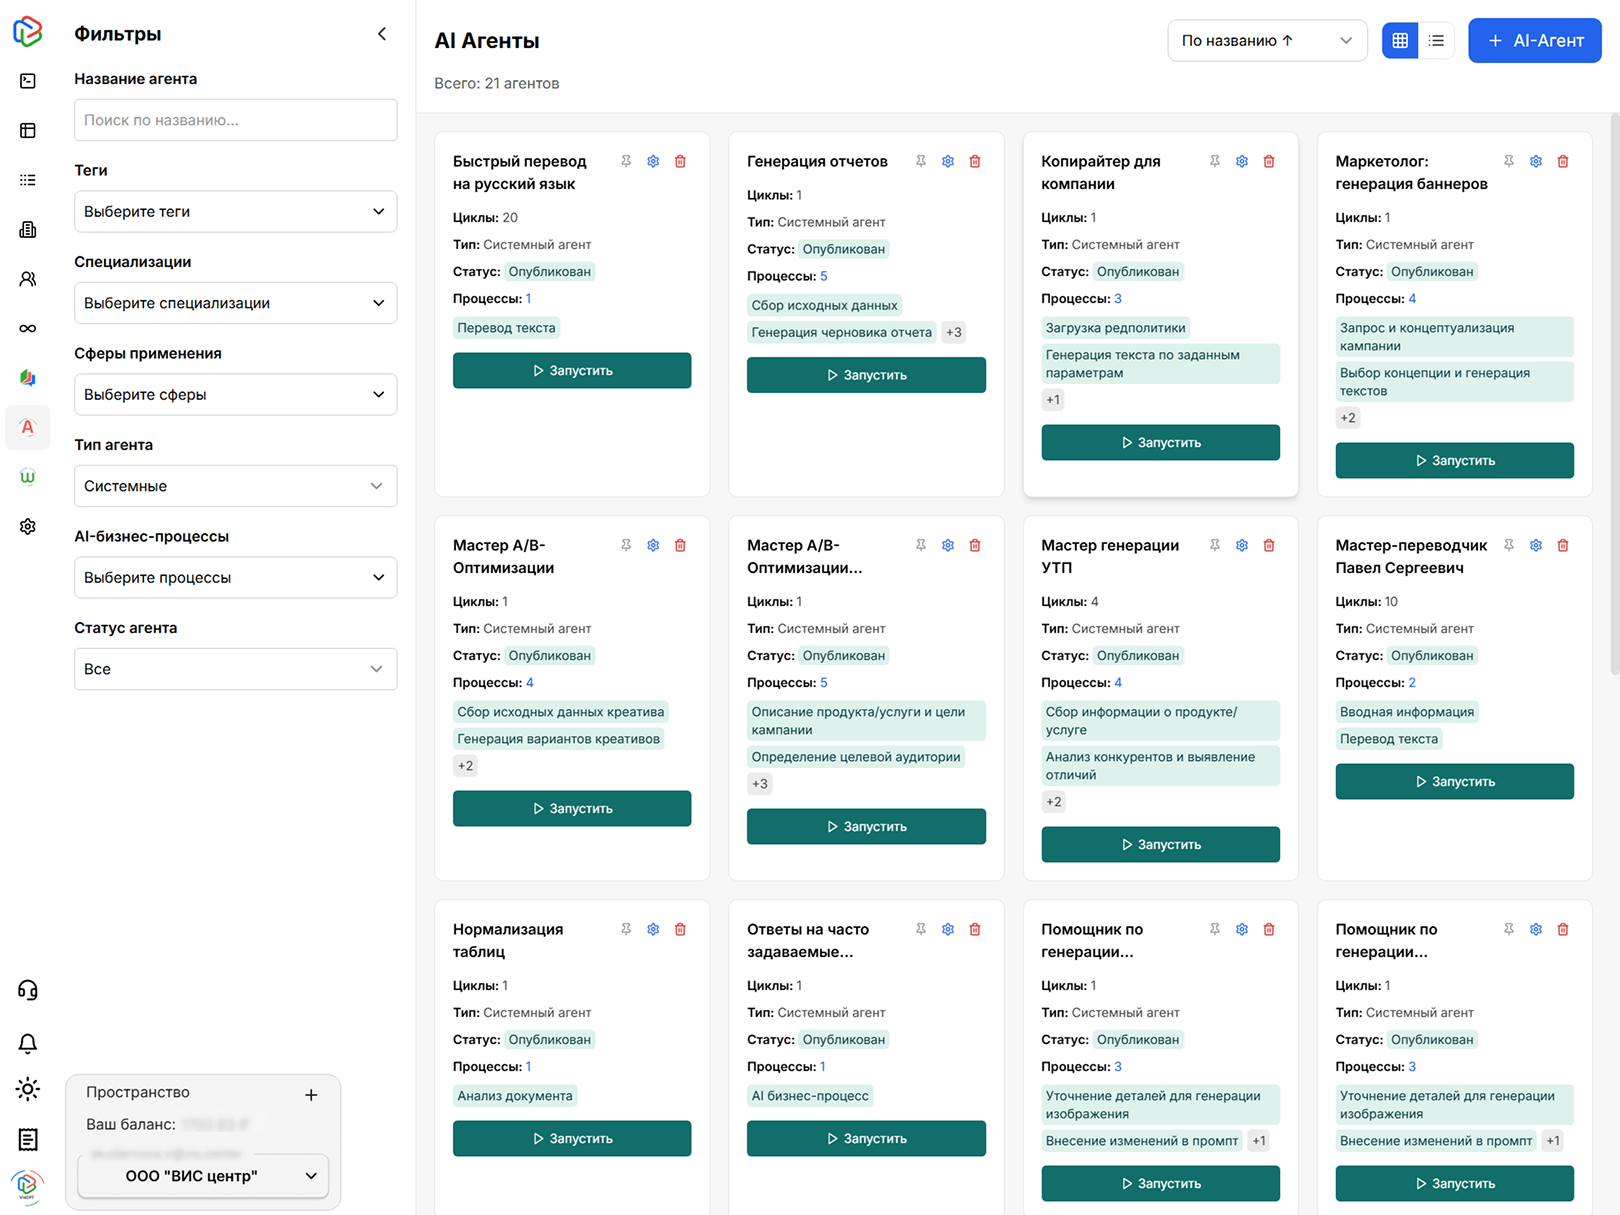
Task: Open notifications bell in sidebar
Action: point(28,1043)
